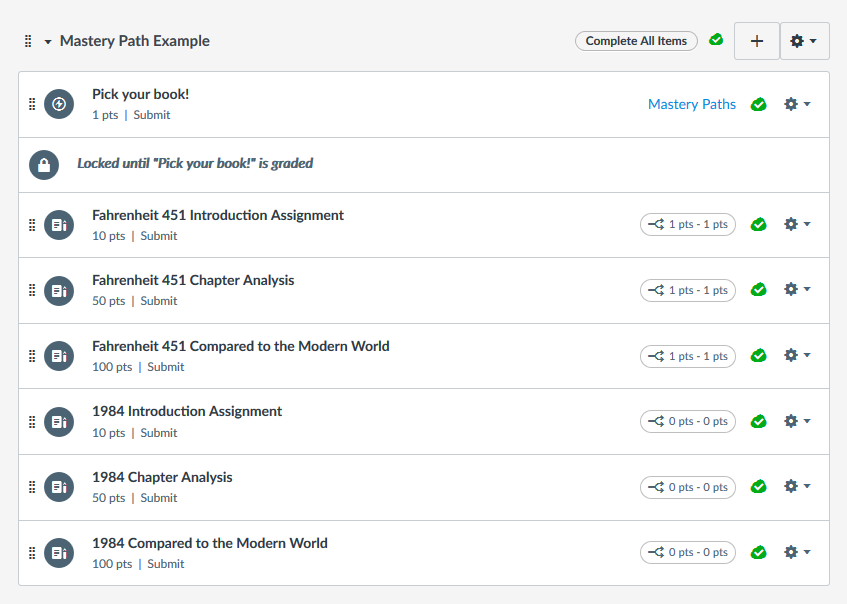This screenshot has width=847, height=604.
Task: Click the assignment icon beside 1984 Chapter Analysis
Action: click(x=58, y=486)
